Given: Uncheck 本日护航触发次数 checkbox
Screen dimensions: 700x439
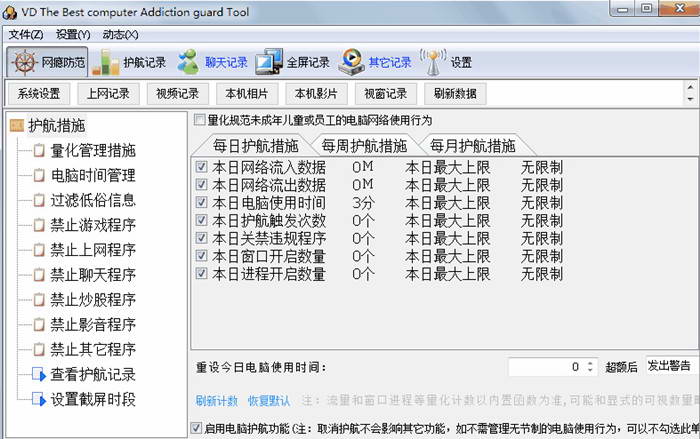Looking at the screenshot, I should pos(201,221).
